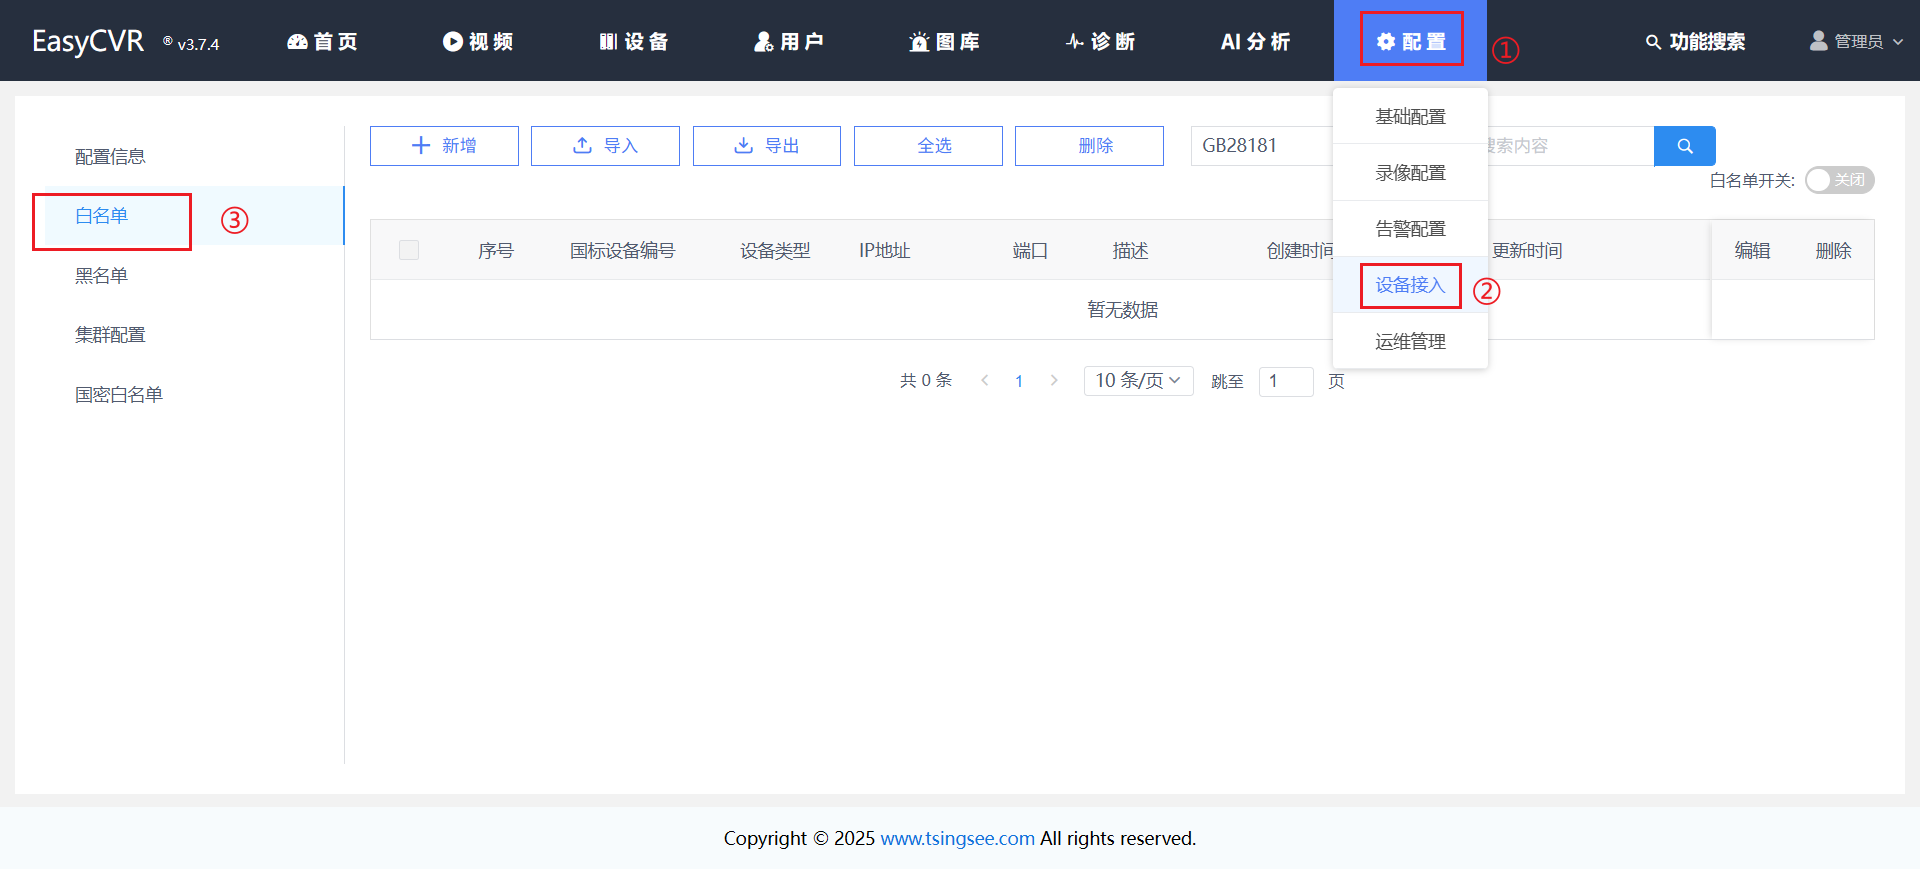Click the pulse icon beside 诊断
1920x869 pixels.
pyautogui.click(x=1075, y=42)
